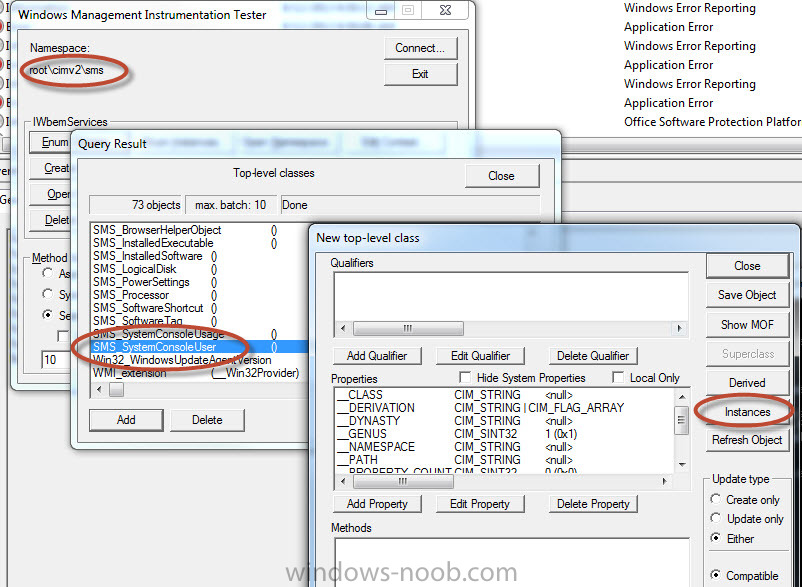
Task: Click the Delete Qualifier button
Action: tap(593, 356)
